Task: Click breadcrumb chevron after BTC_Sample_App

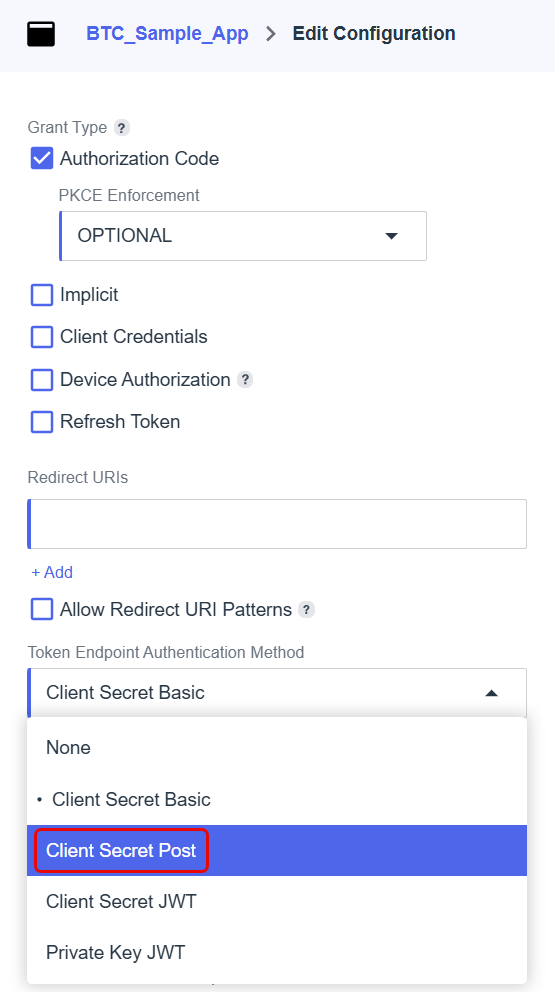Action: 271,34
